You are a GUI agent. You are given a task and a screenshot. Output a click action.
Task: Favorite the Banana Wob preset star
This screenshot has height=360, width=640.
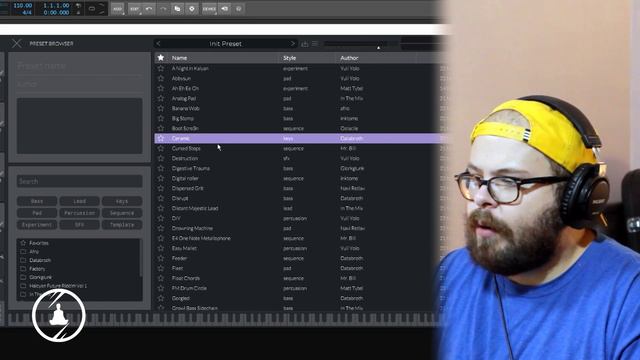pyautogui.click(x=161, y=109)
